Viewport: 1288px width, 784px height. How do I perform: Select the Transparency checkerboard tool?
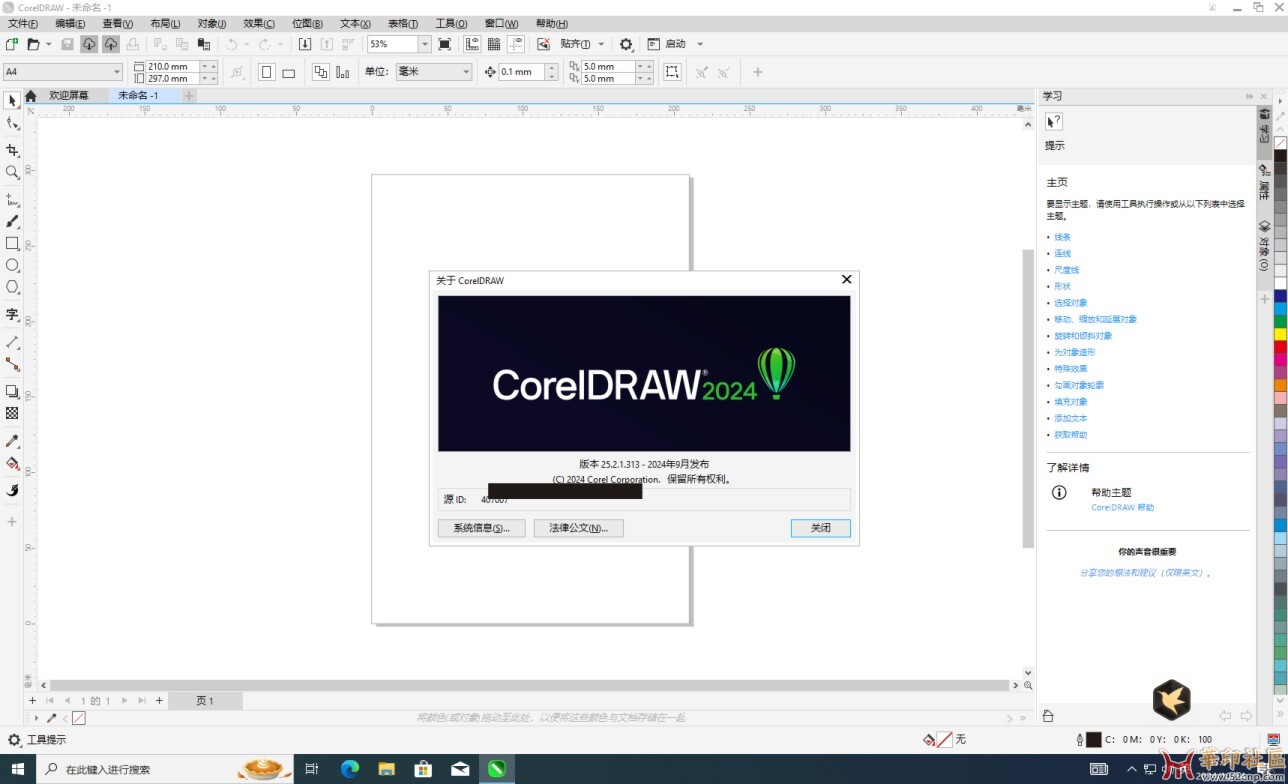point(12,413)
